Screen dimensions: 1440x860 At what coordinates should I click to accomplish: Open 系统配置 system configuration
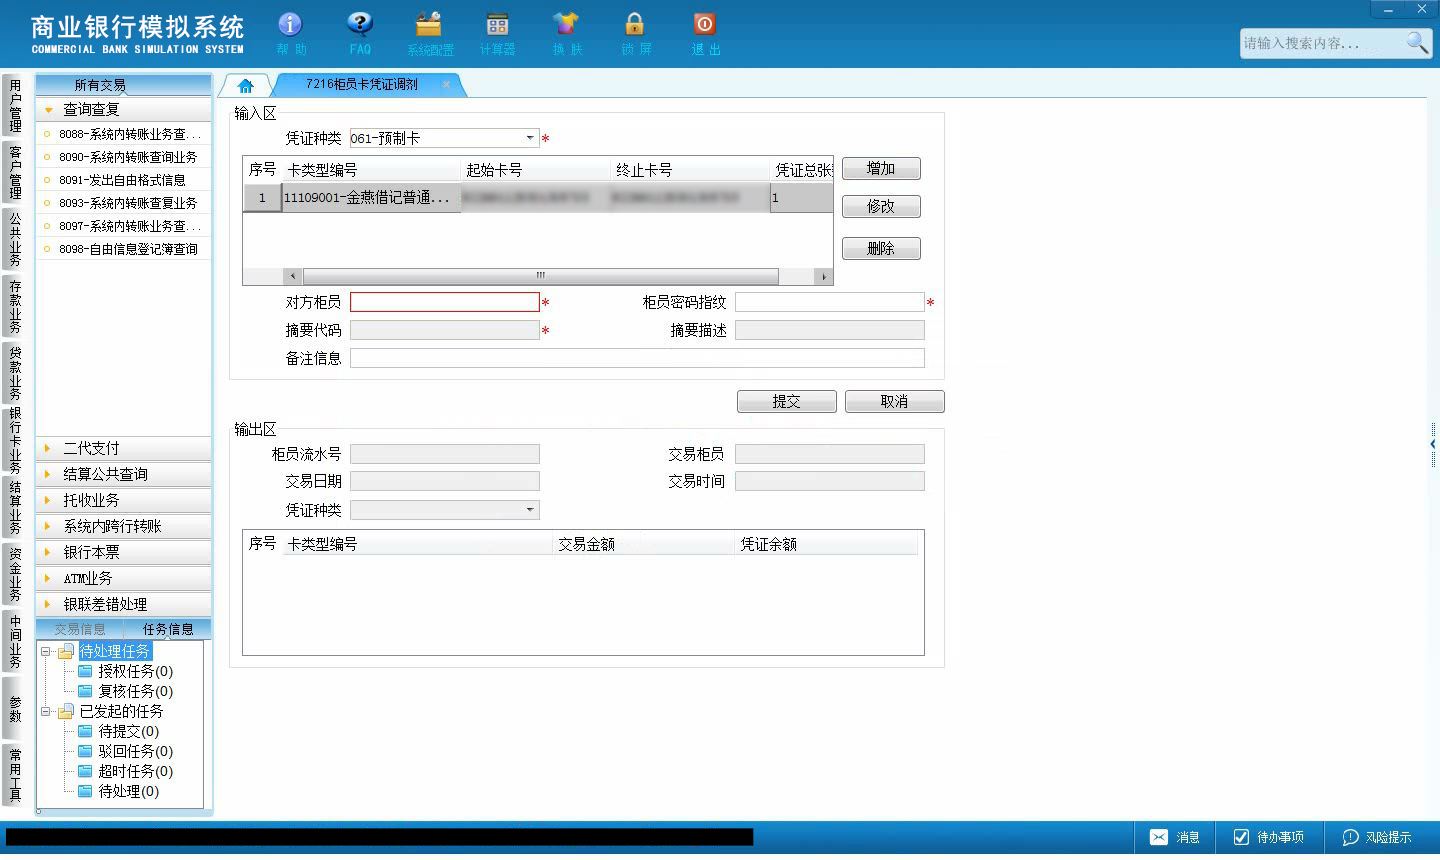(x=430, y=33)
